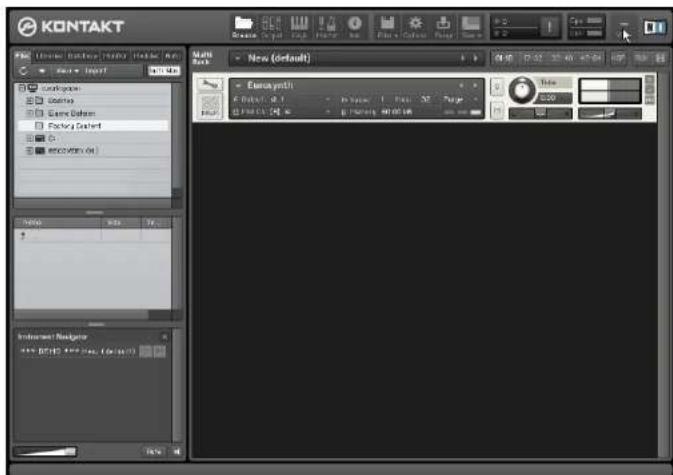Select next multi preset arrow
This screenshot has height=475, width=673.
coord(476,58)
